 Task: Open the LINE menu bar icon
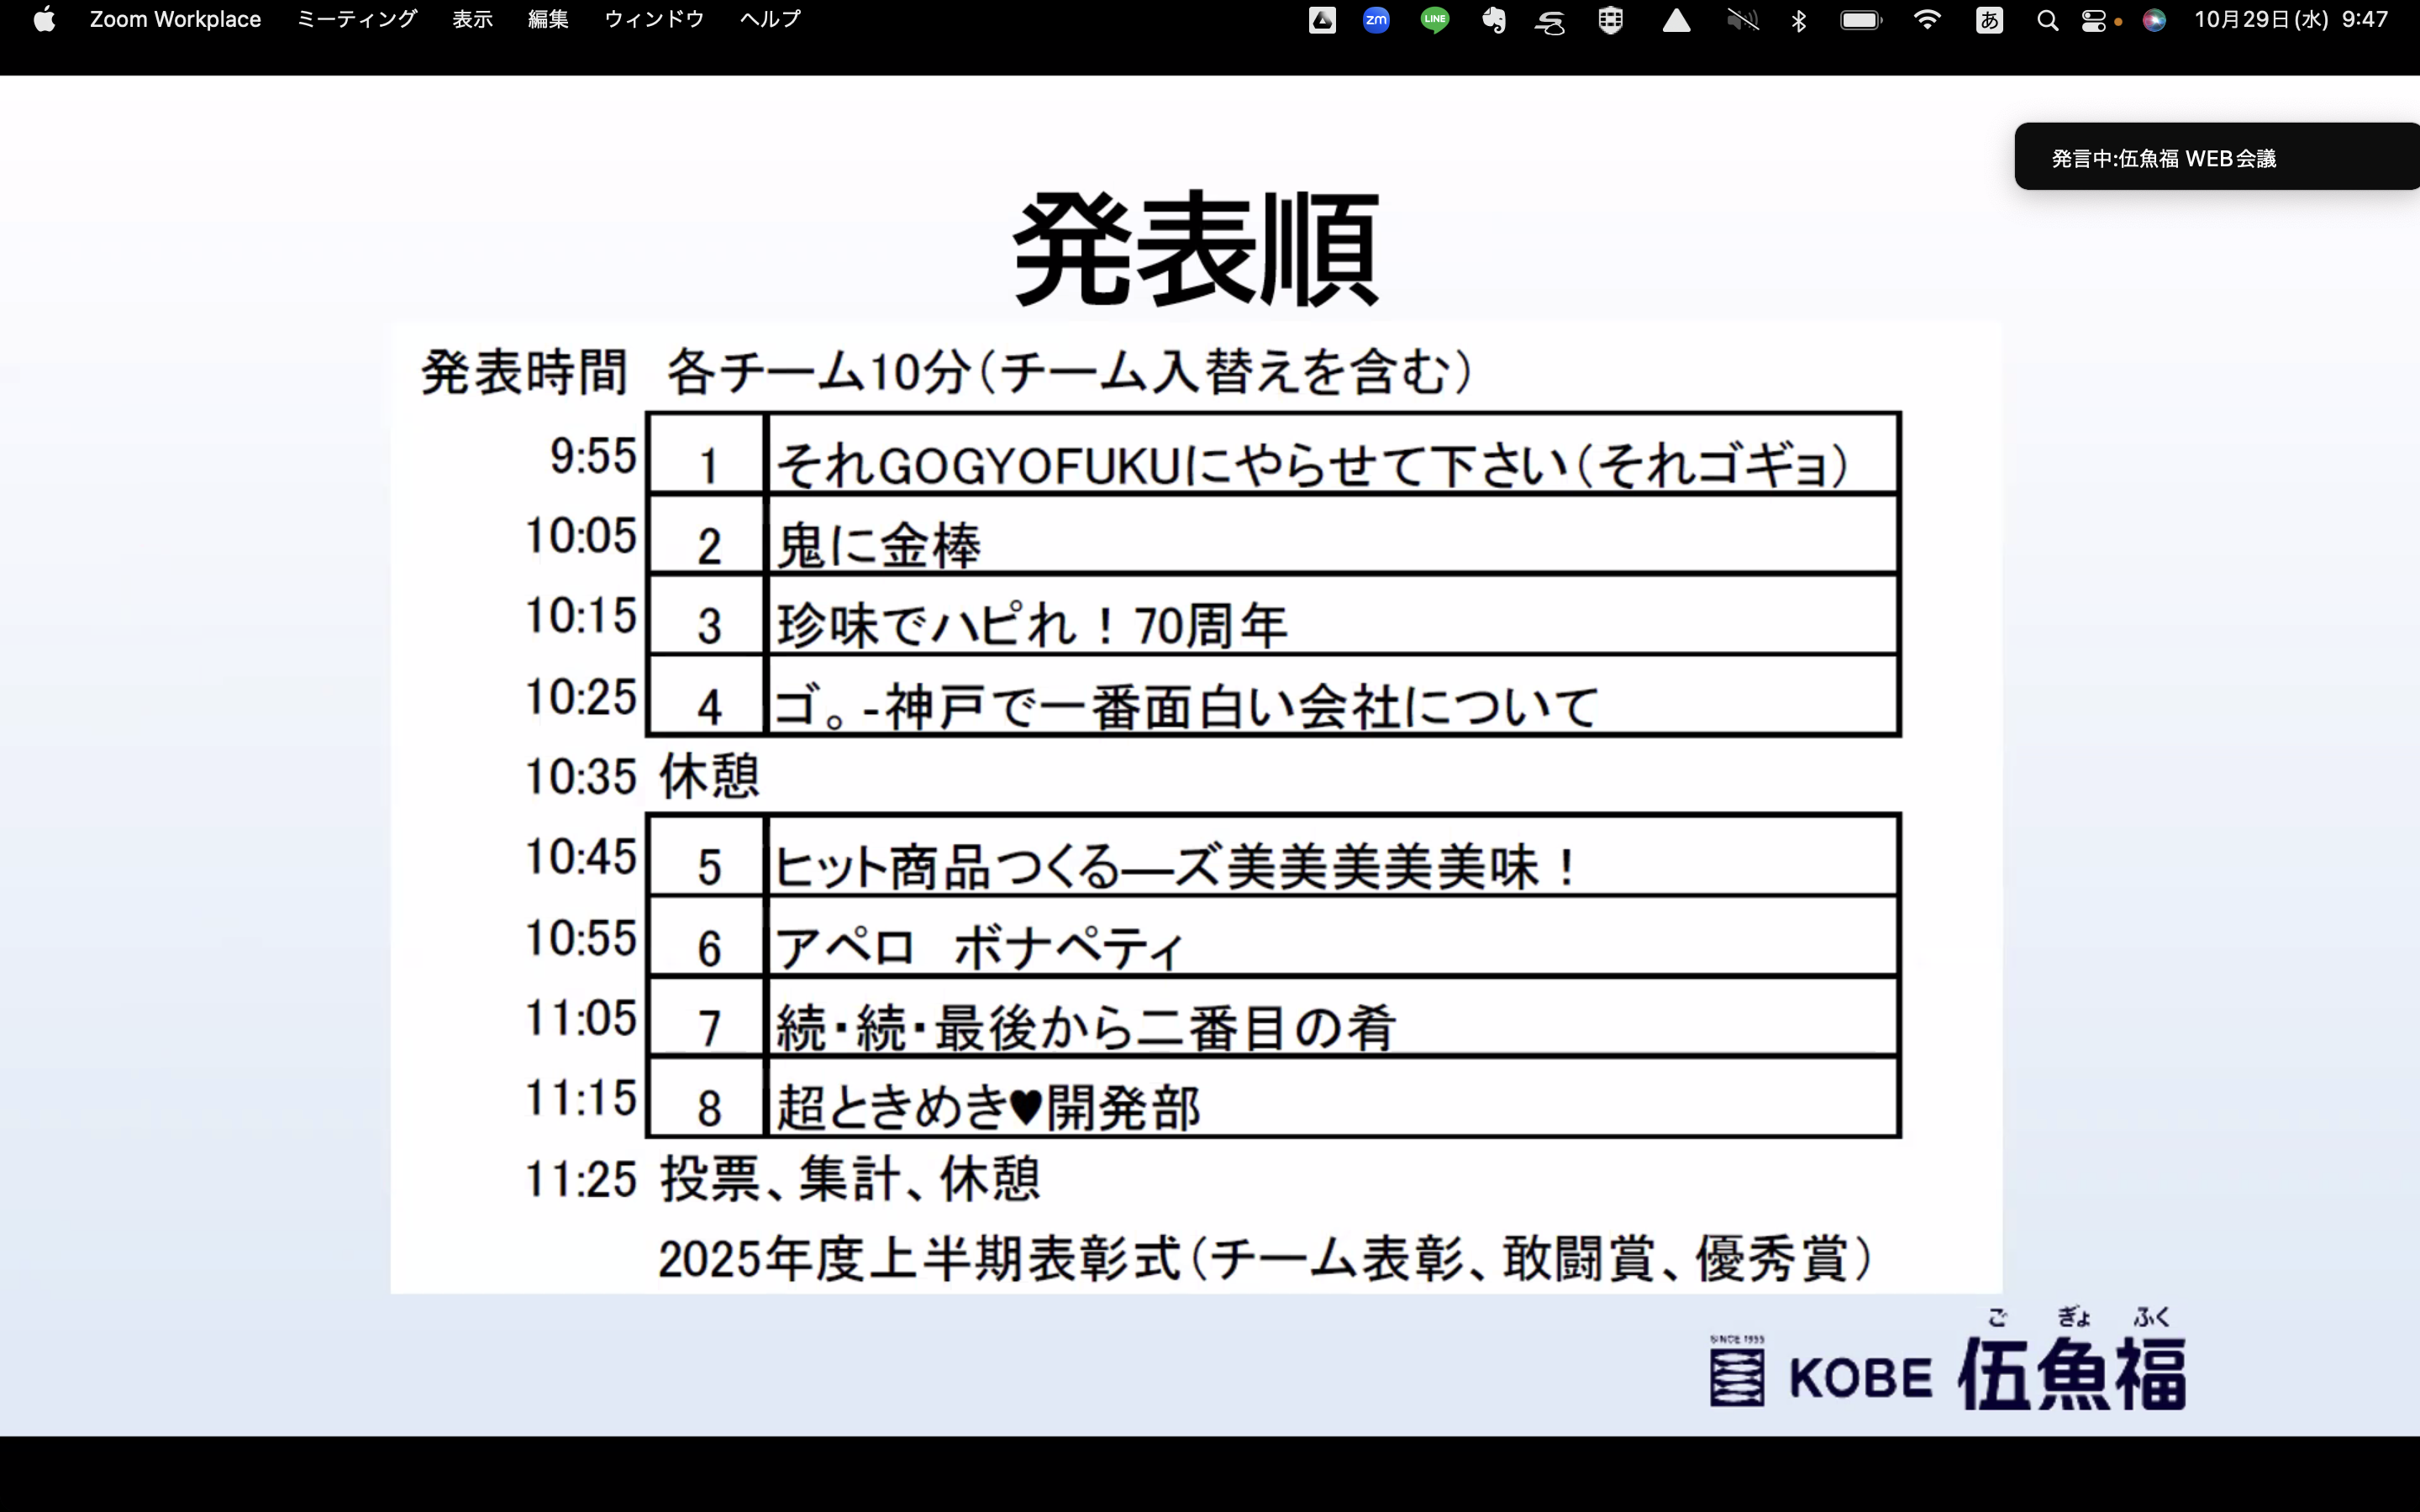pos(1435,20)
